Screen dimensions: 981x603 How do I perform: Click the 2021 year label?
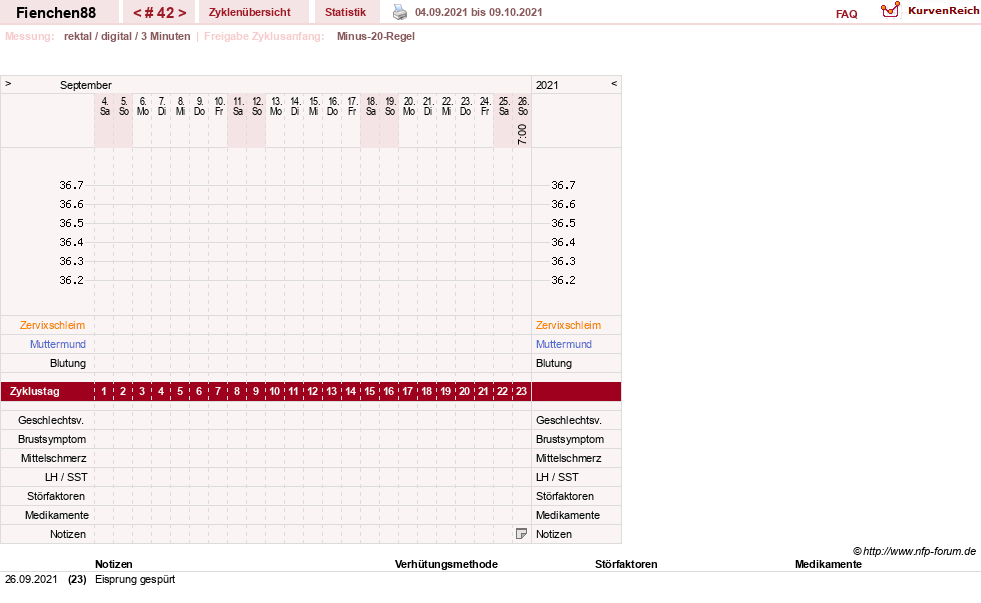547,85
